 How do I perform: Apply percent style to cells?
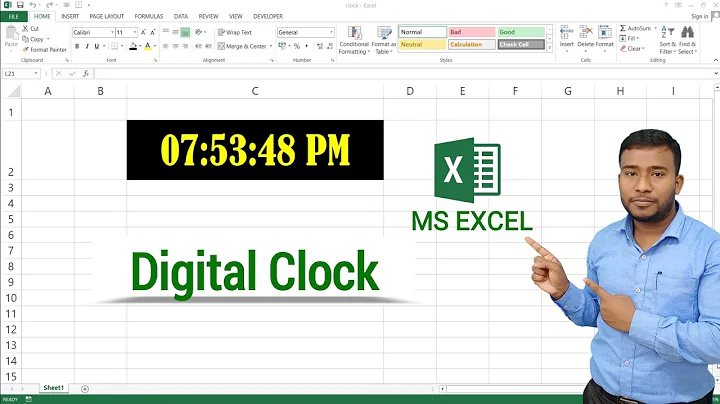coord(297,46)
